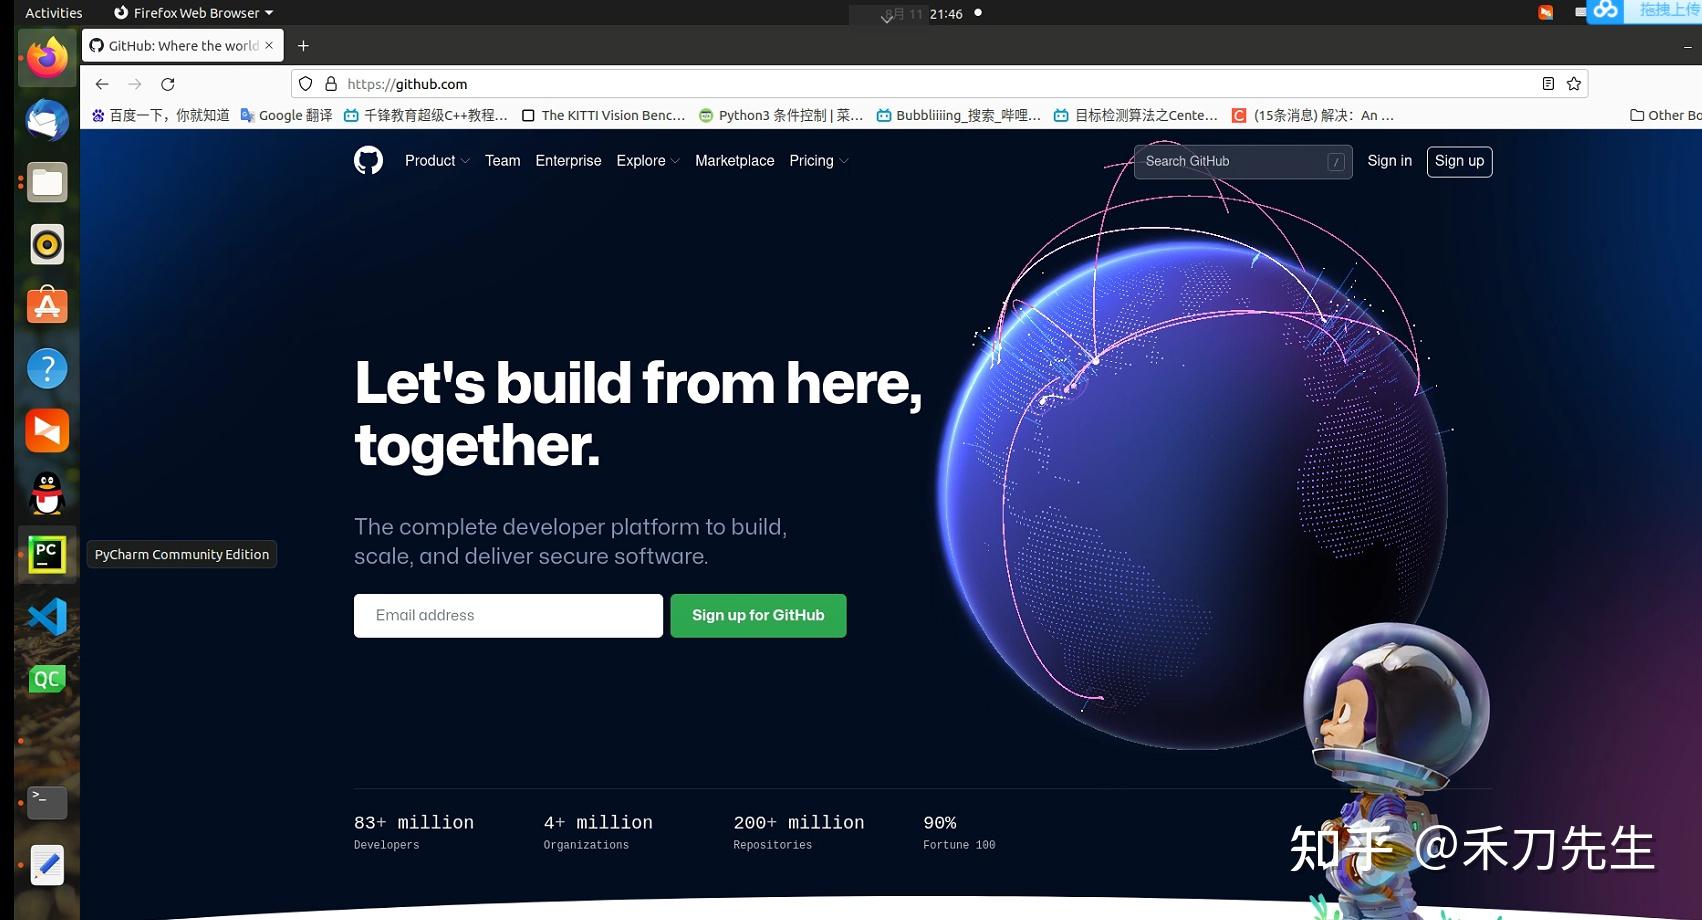Bookmark the page using the star icon
This screenshot has height=920, width=1702.
[x=1574, y=84]
